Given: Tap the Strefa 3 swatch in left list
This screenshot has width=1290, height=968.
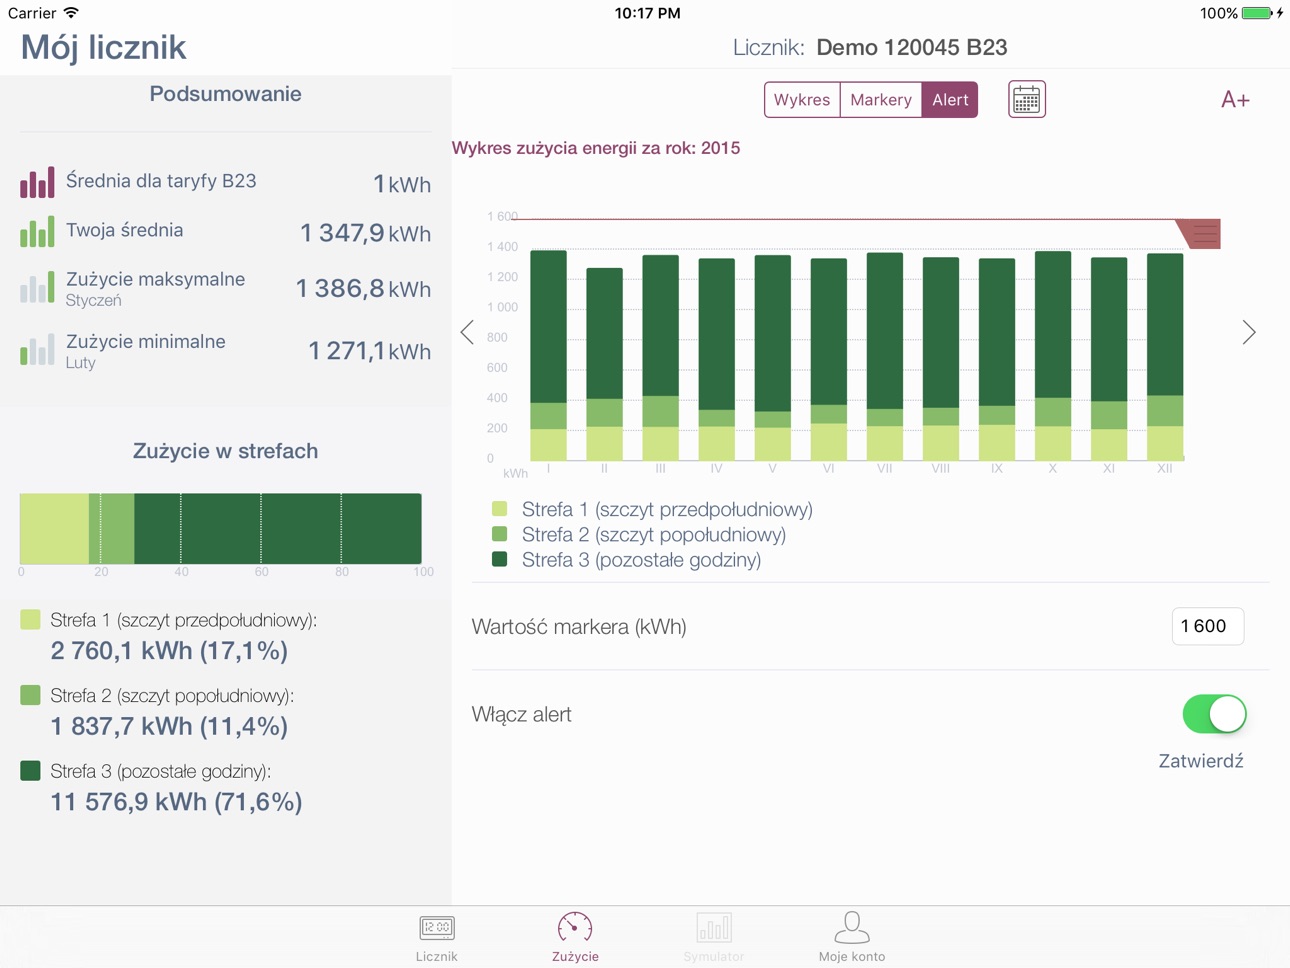Looking at the screenshot, I should click(30, 770).
